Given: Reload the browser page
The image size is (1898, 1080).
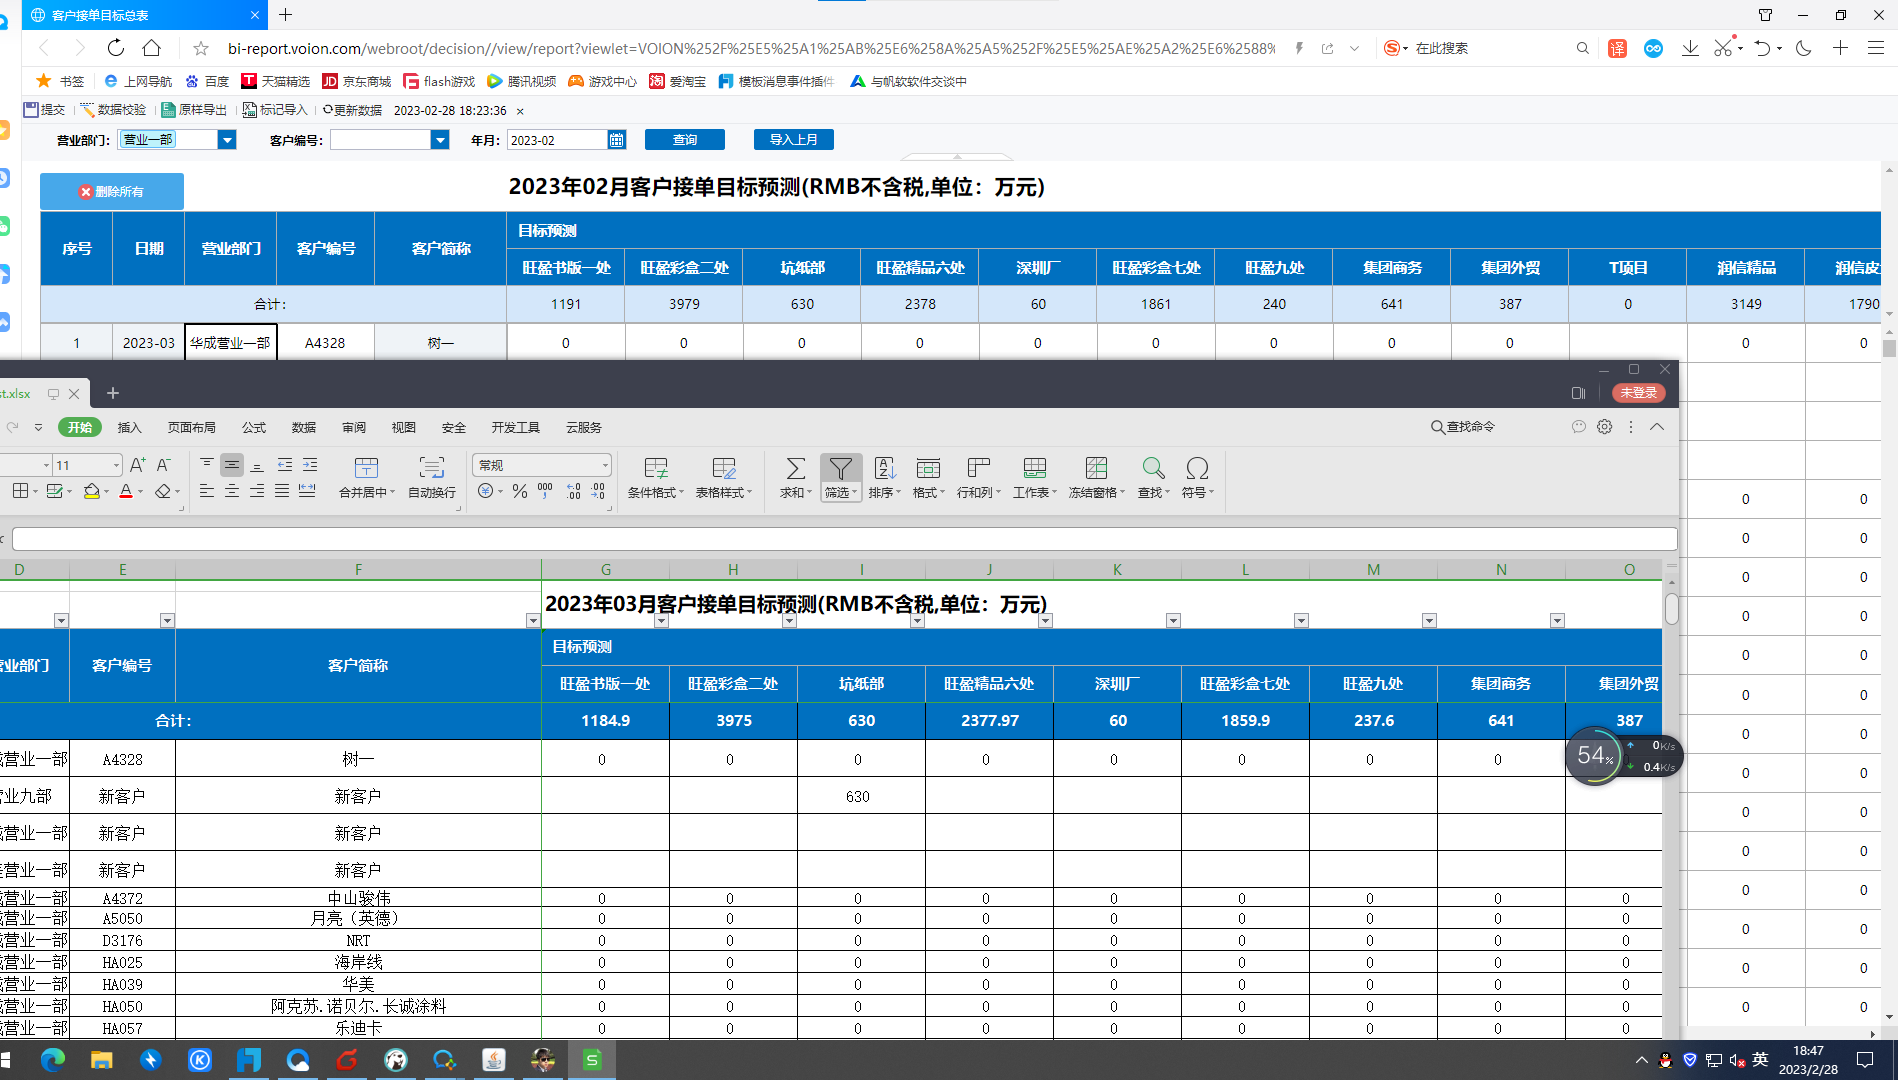Looking at the screenshot, I should tap(116, 48).
